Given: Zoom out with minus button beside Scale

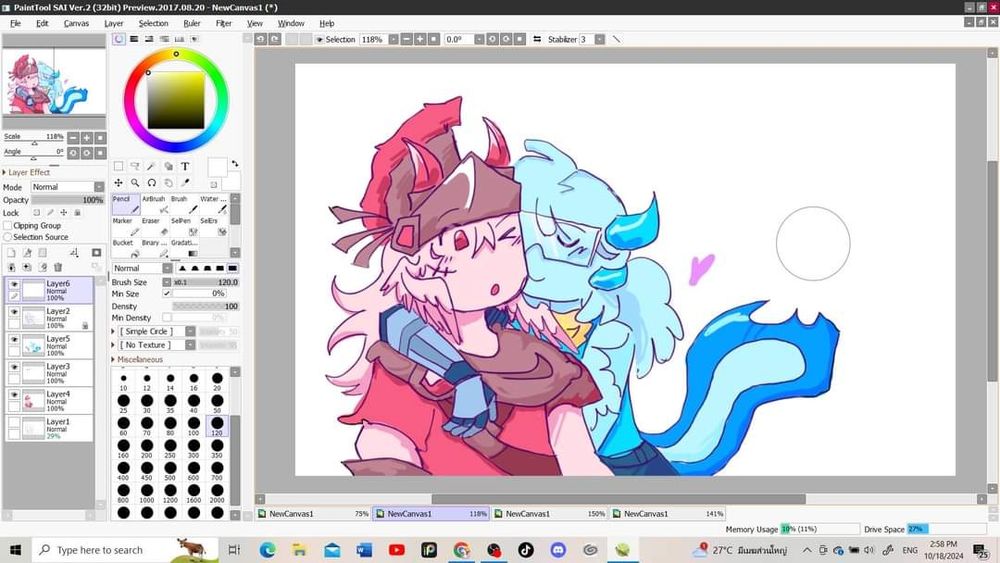Looking at the screenshot, I should pos(73,138).
